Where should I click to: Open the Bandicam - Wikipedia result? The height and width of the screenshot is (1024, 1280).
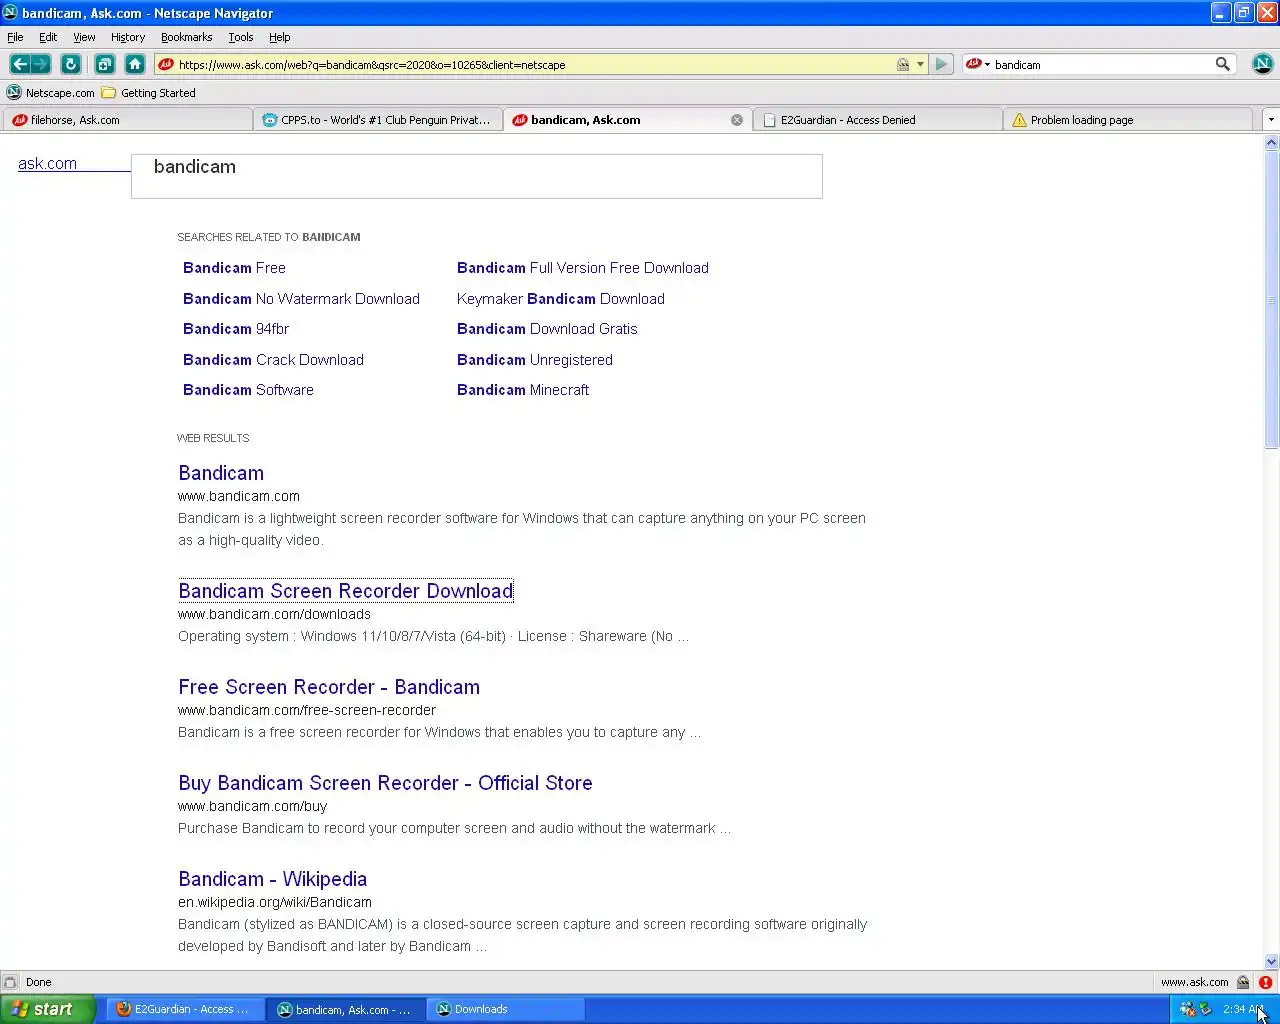272,879
